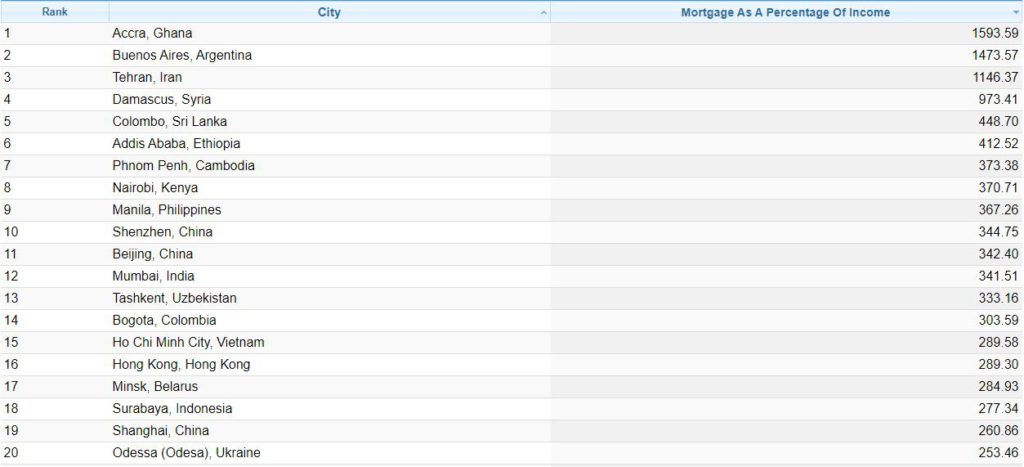Click on Tehran, Iran

(x=147, y=77)
